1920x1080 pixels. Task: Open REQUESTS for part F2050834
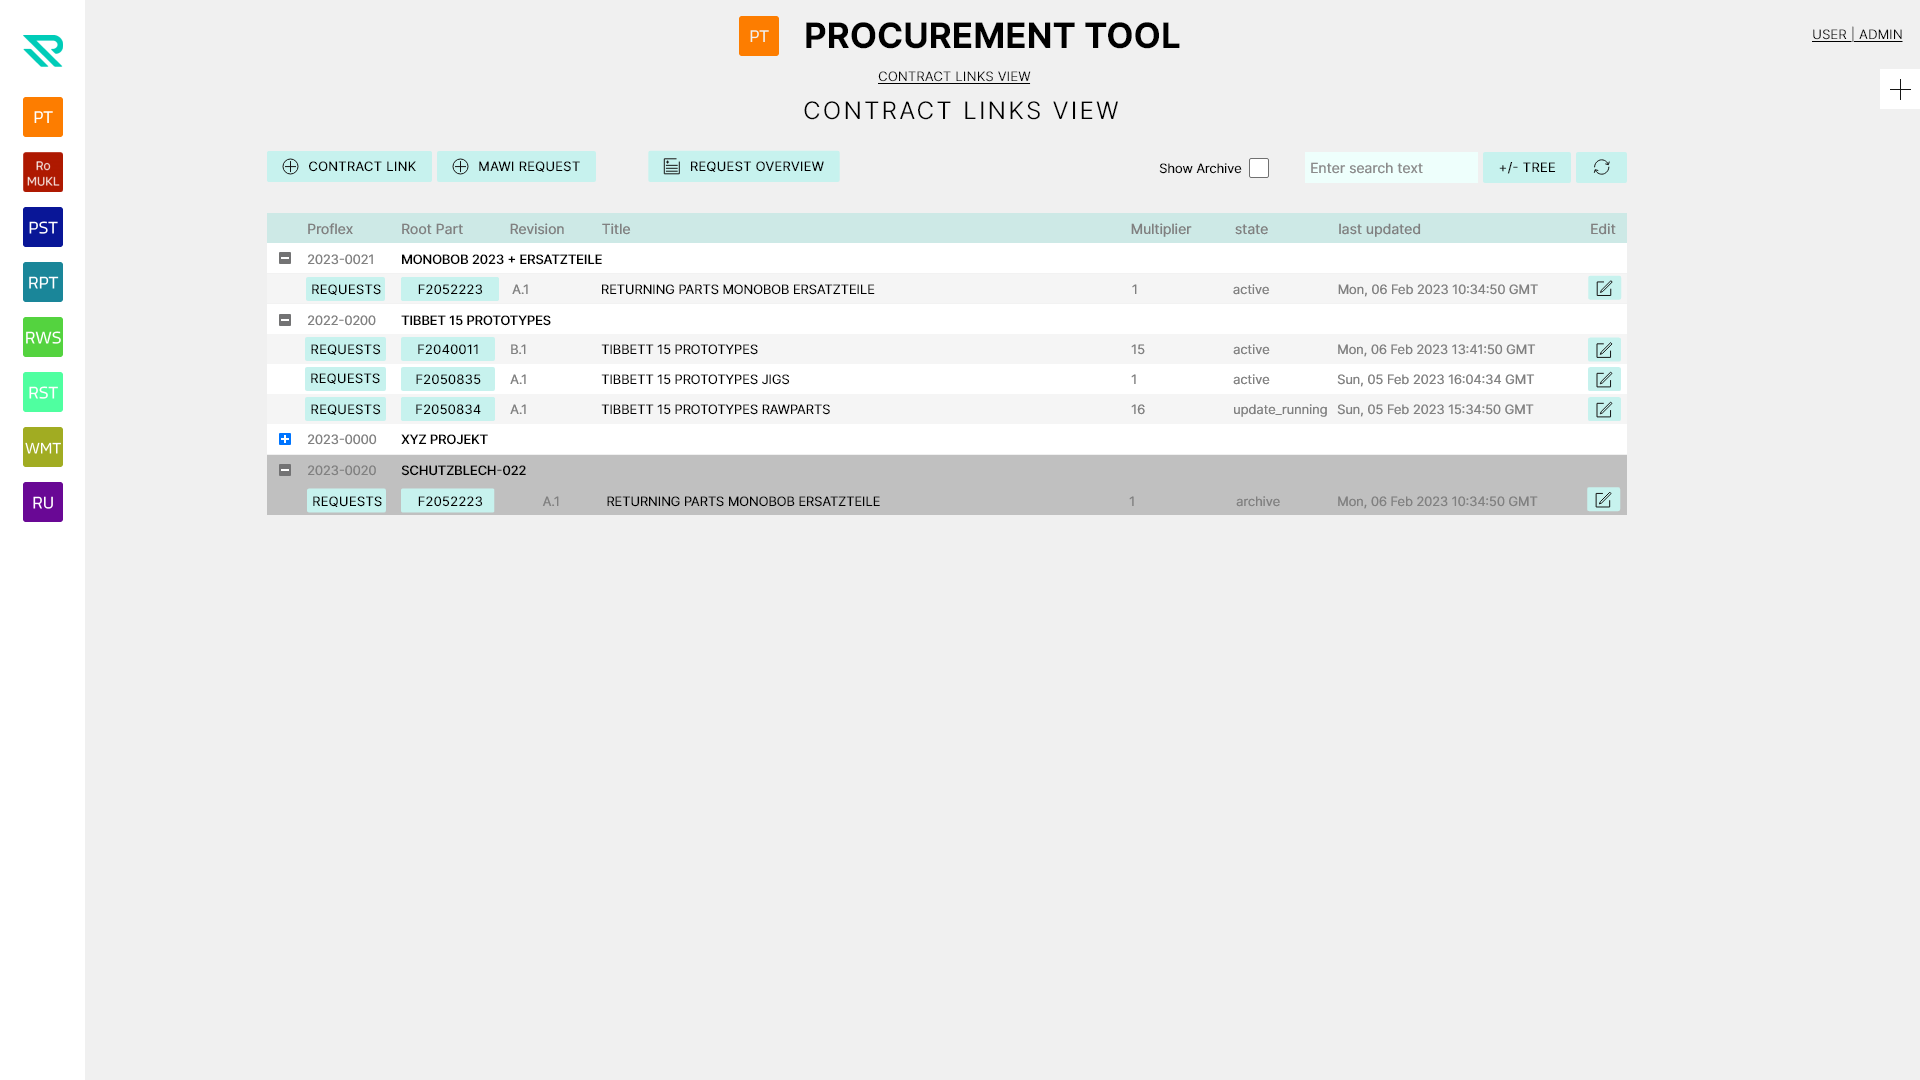click(345, 409)
